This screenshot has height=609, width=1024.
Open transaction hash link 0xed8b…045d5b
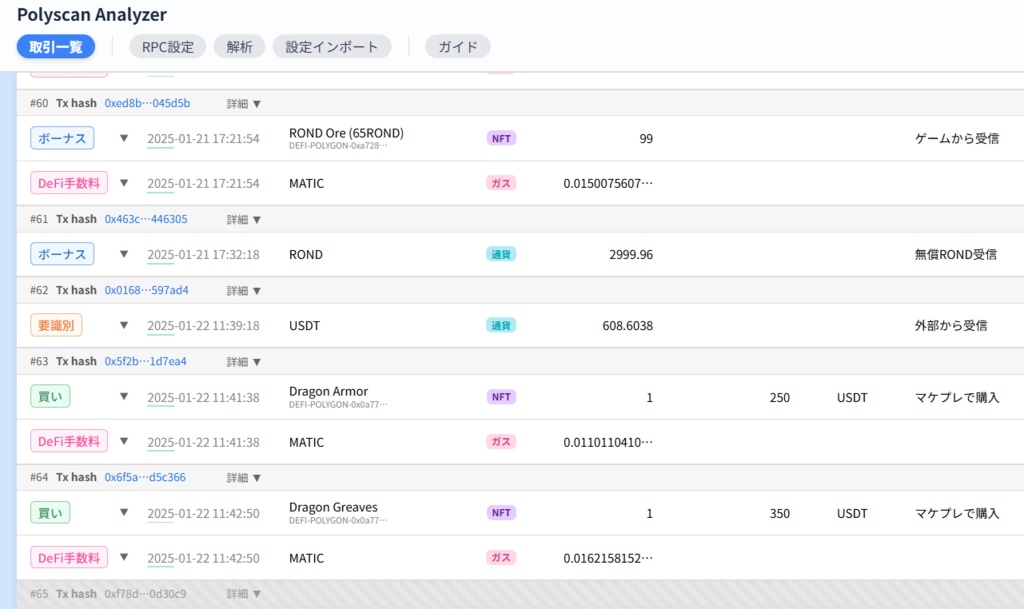[x=147, y=103]
